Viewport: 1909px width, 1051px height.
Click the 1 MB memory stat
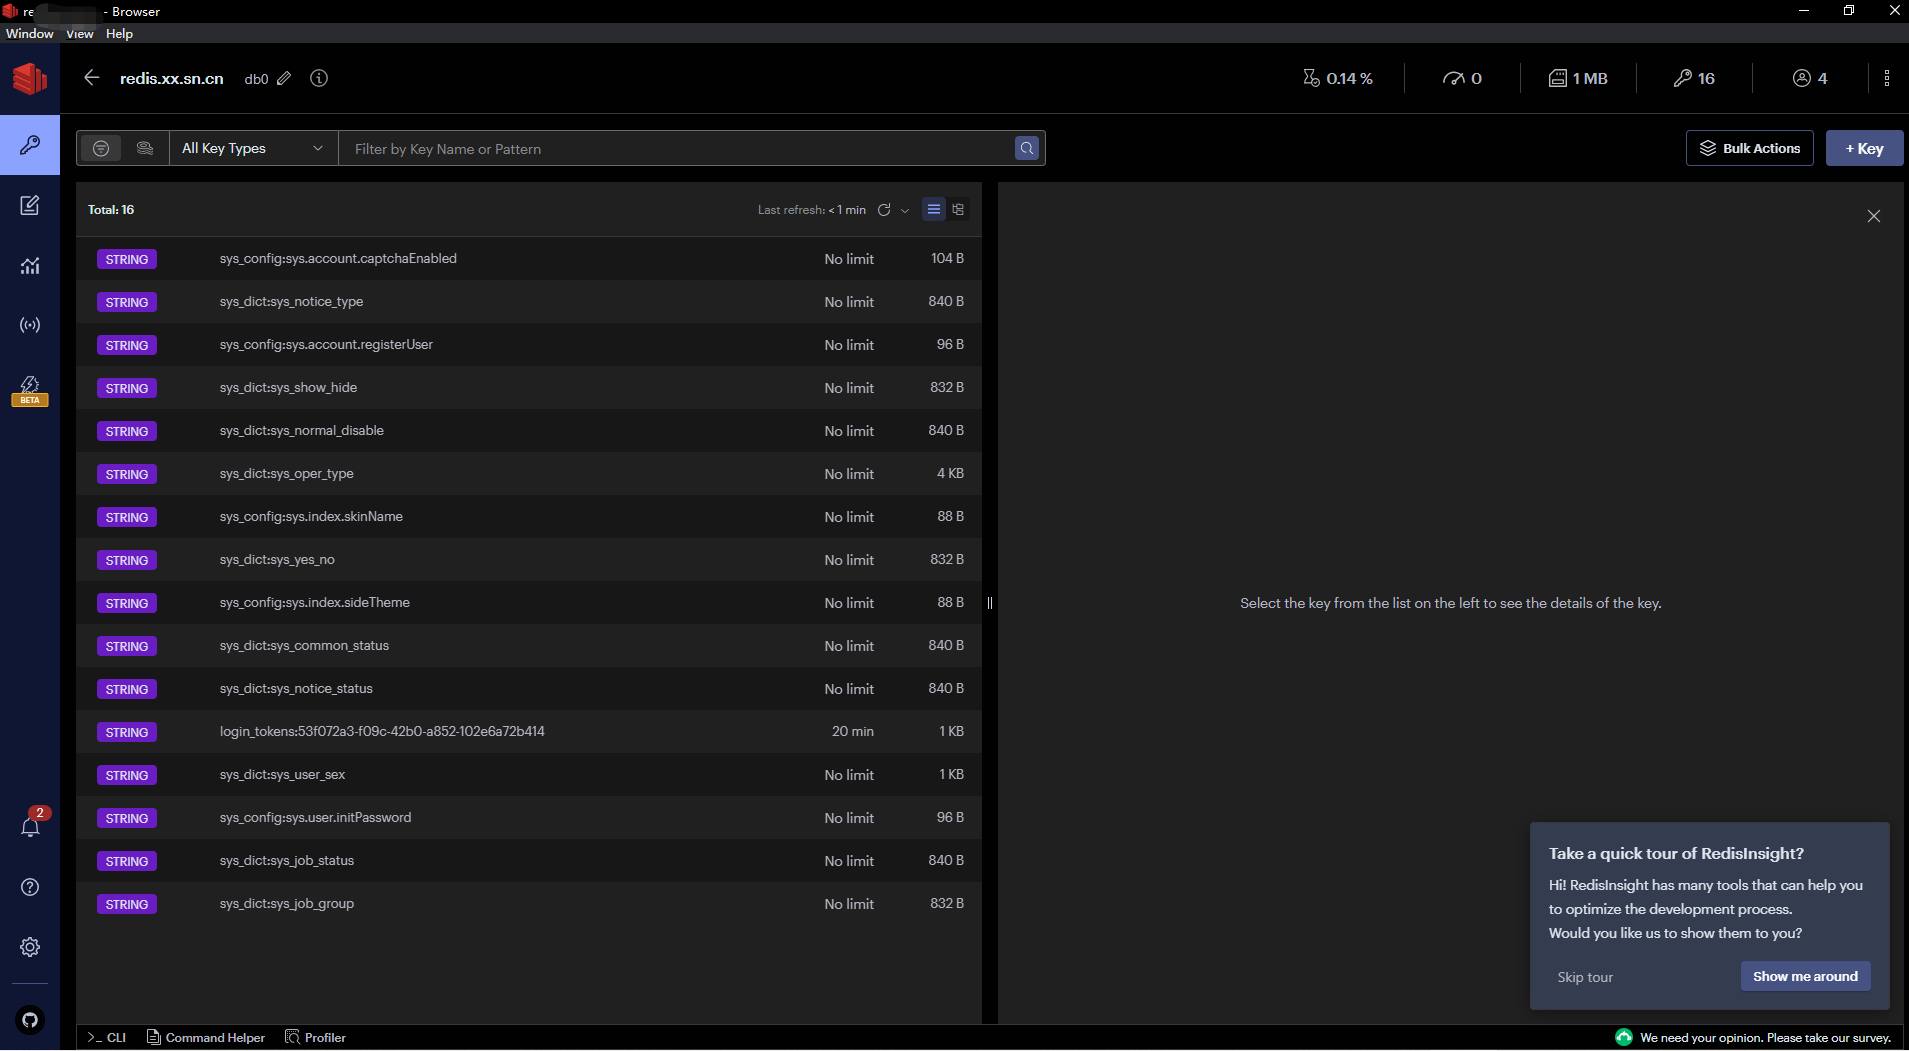tap(1578, 78)
